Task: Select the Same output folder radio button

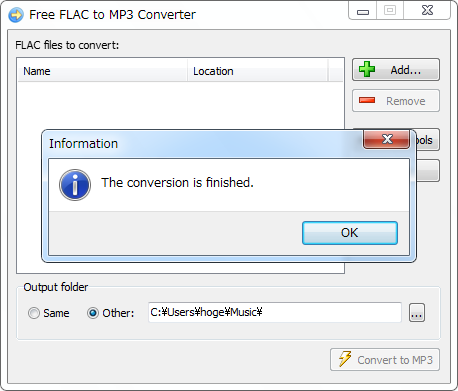Action: (34, 313)
